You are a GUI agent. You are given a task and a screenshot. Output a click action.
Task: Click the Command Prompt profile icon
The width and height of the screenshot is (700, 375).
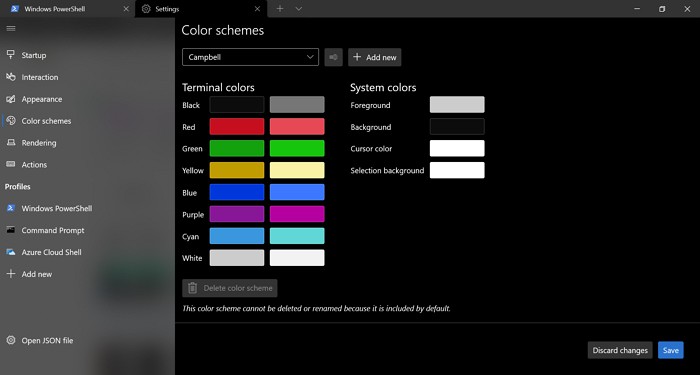11,230
